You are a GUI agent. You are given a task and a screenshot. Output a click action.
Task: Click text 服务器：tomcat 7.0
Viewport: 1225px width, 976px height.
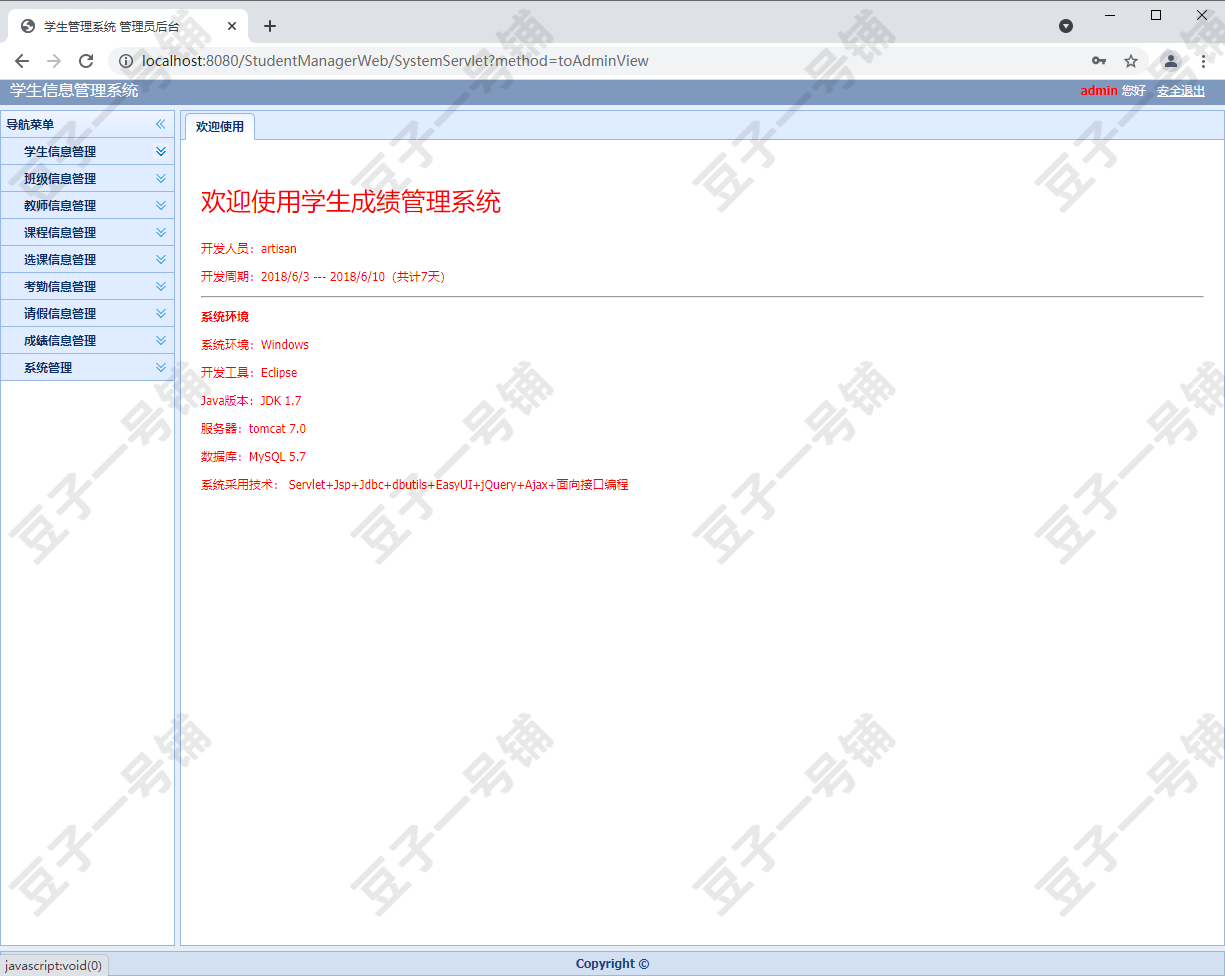(253, 429)
